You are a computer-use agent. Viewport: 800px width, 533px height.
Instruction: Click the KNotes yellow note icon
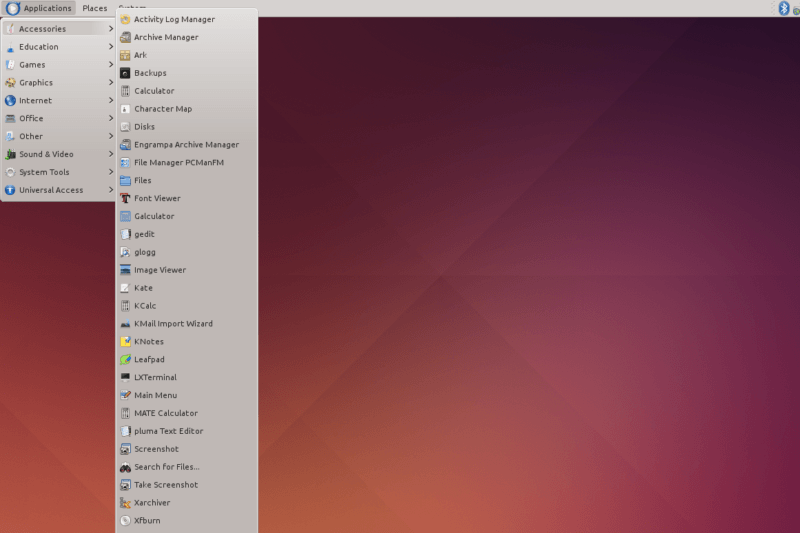pos(125,342)
